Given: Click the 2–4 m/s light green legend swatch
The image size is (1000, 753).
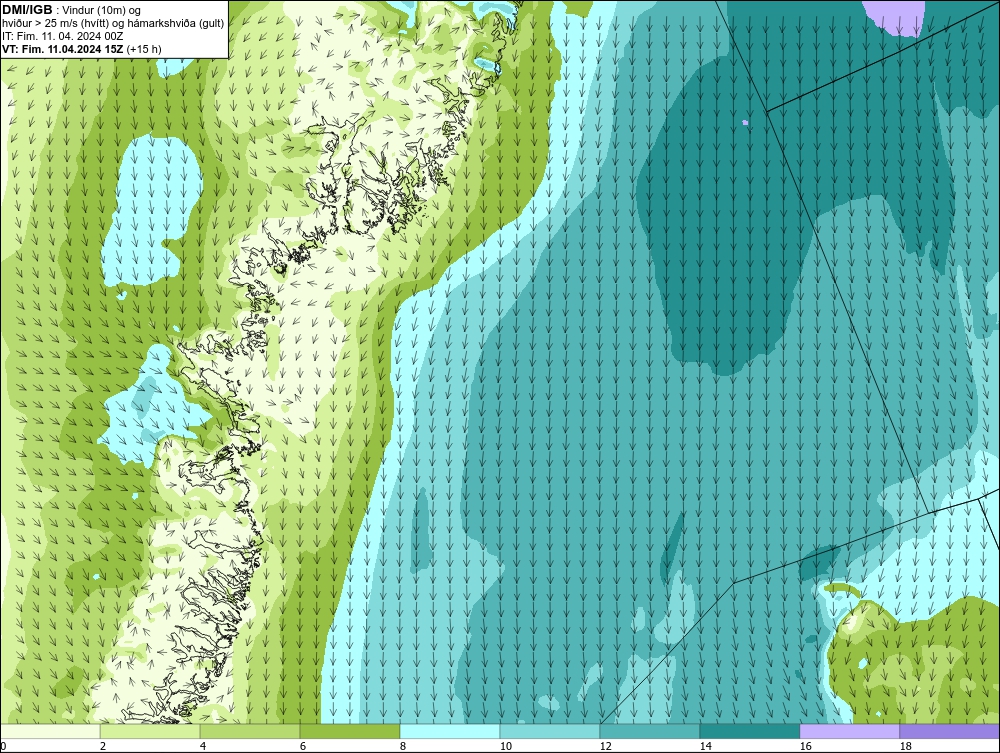Looking at the screenshot, I should [150, 731].
